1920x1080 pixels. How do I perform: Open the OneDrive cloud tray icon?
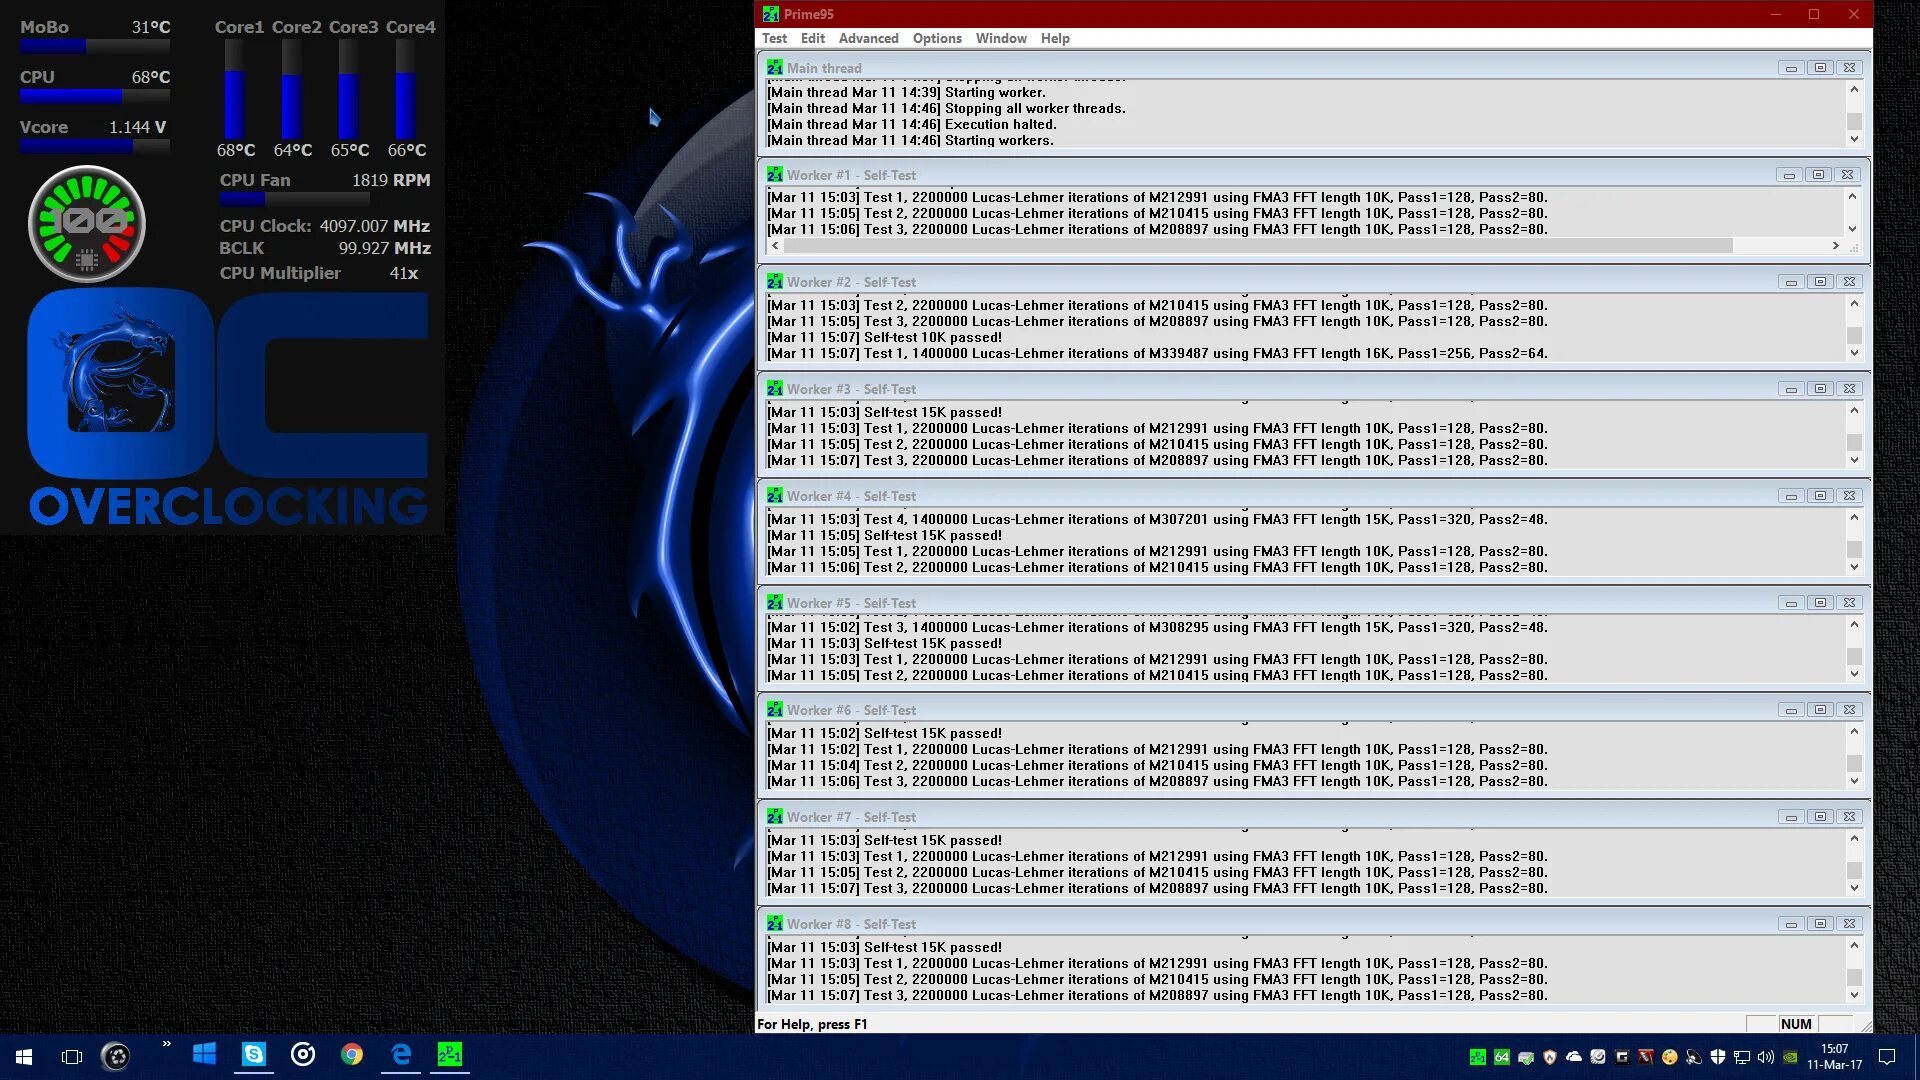1574,1057
